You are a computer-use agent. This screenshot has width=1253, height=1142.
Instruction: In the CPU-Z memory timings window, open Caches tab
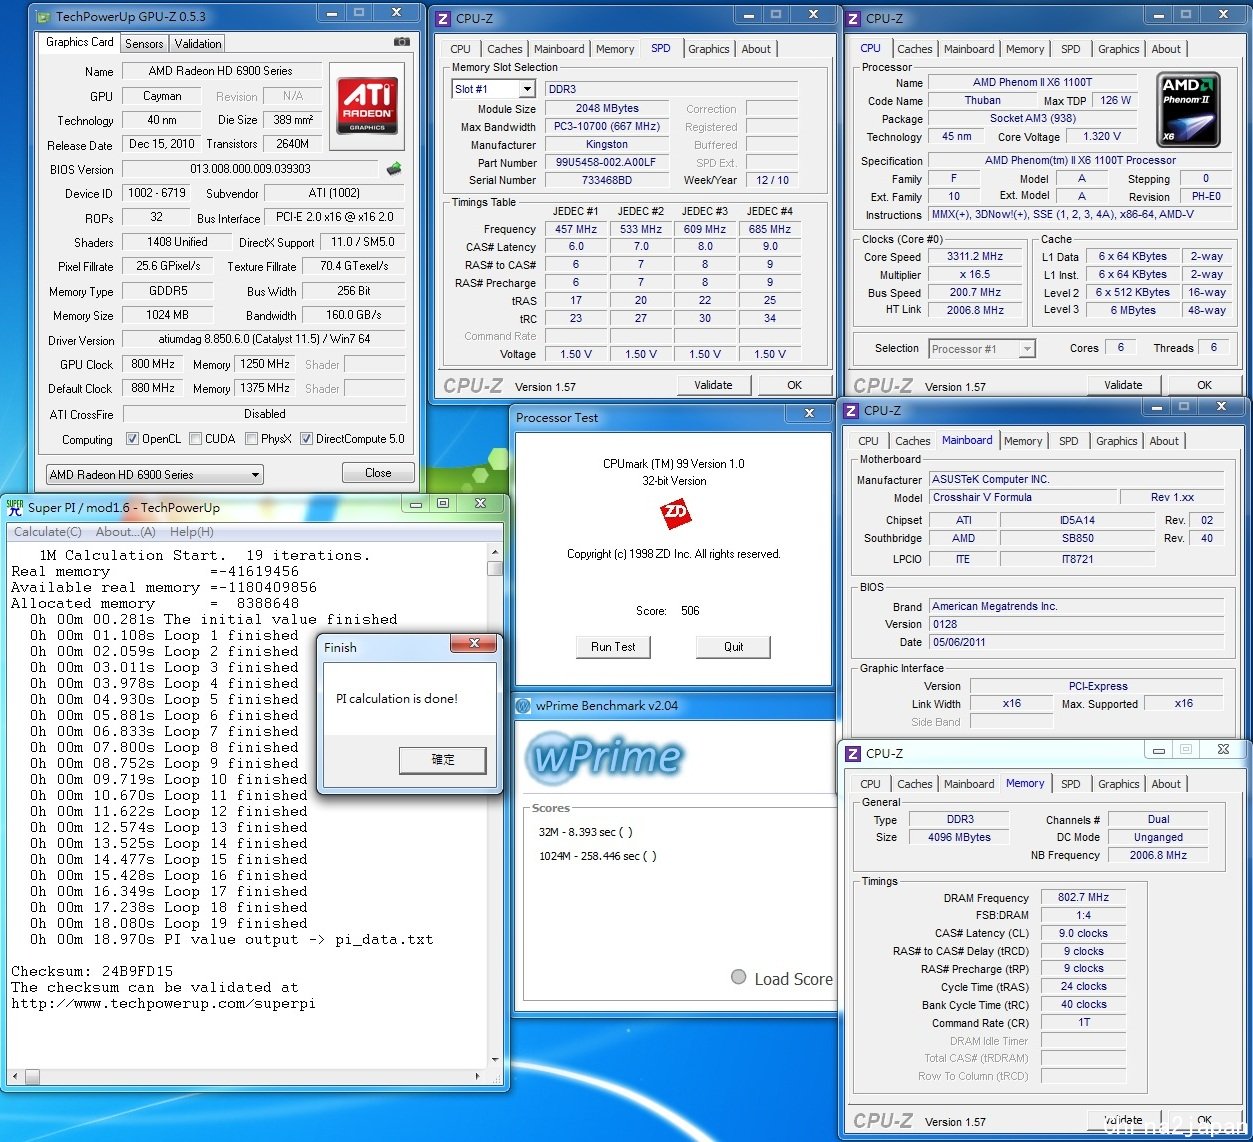[x=914, y=784]
